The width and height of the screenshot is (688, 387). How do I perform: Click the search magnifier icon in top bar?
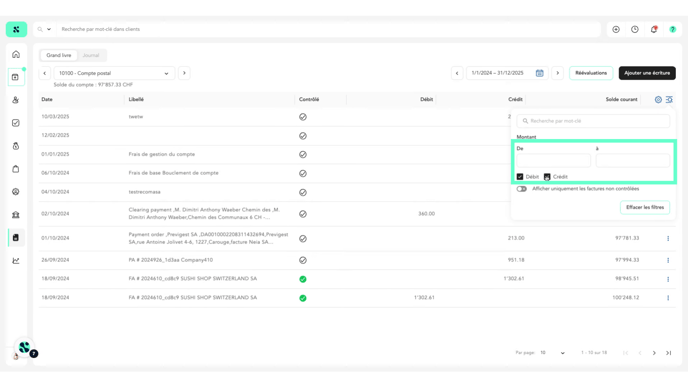coord(40,29)
